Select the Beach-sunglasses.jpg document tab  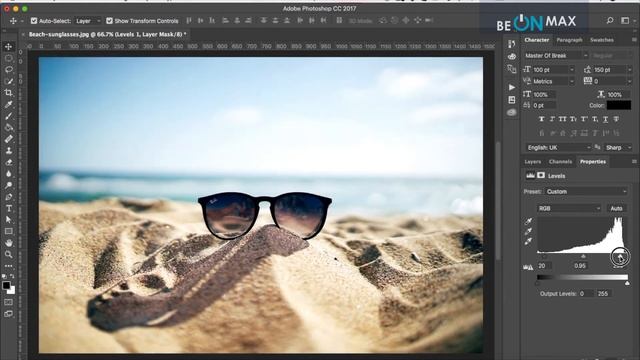(x=107, y=34)
